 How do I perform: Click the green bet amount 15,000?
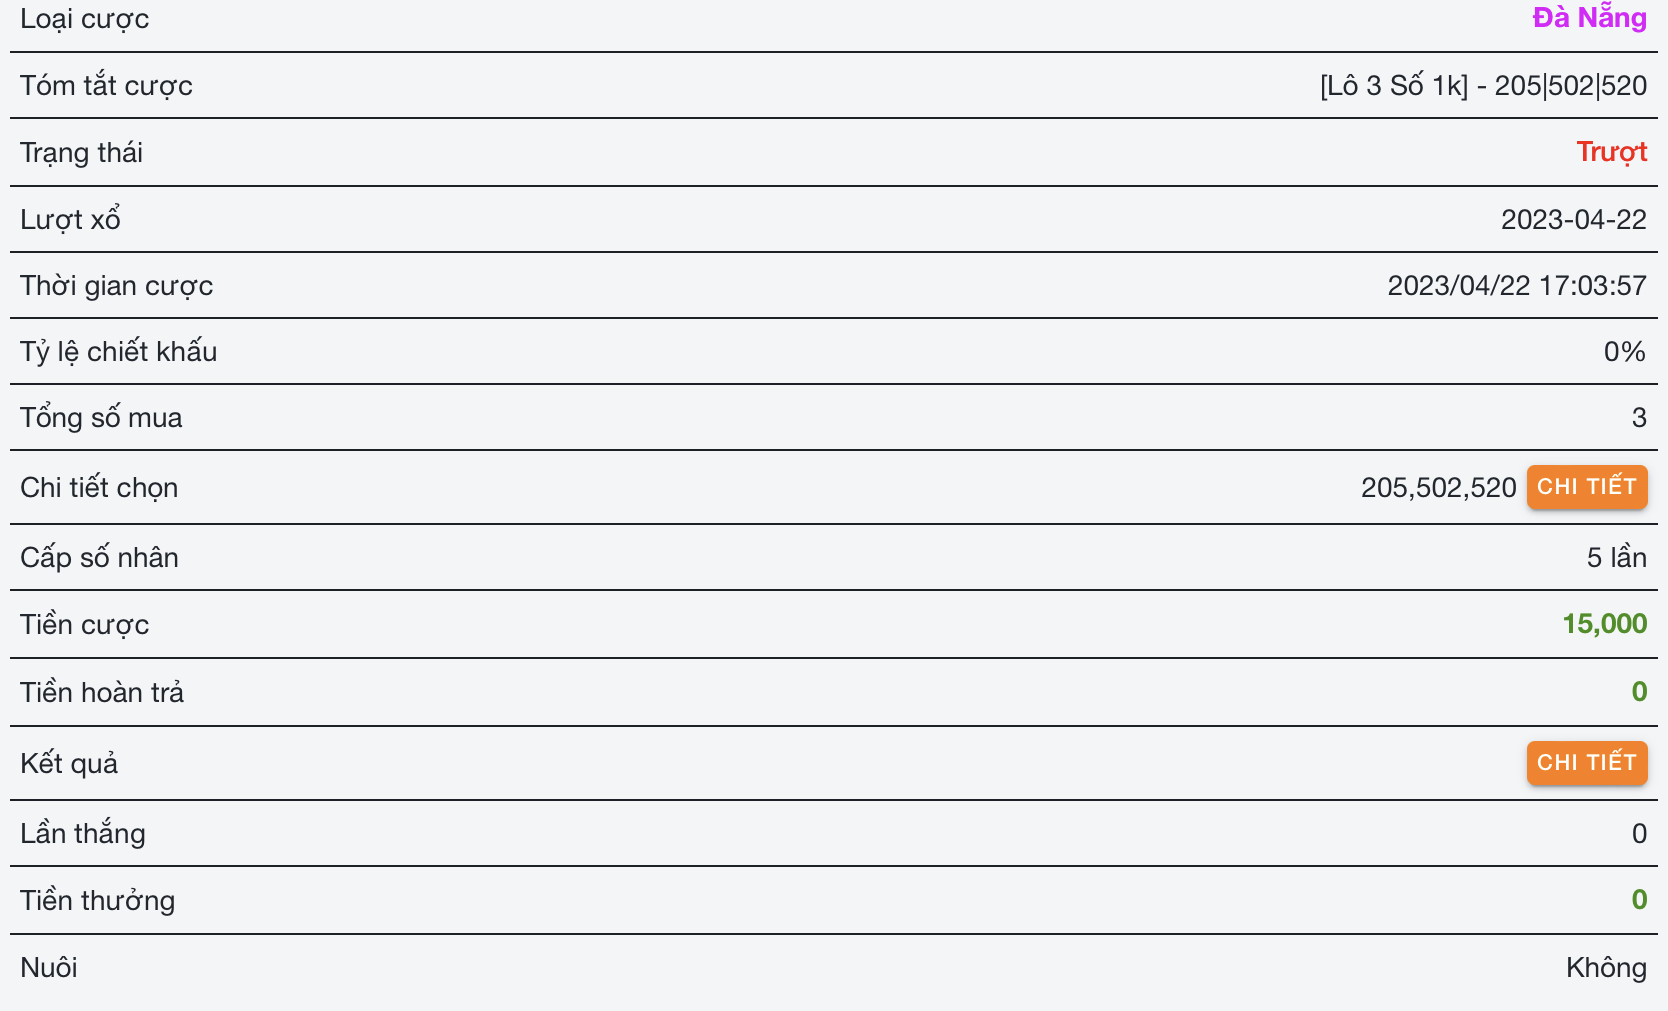tap(1604, 624)
